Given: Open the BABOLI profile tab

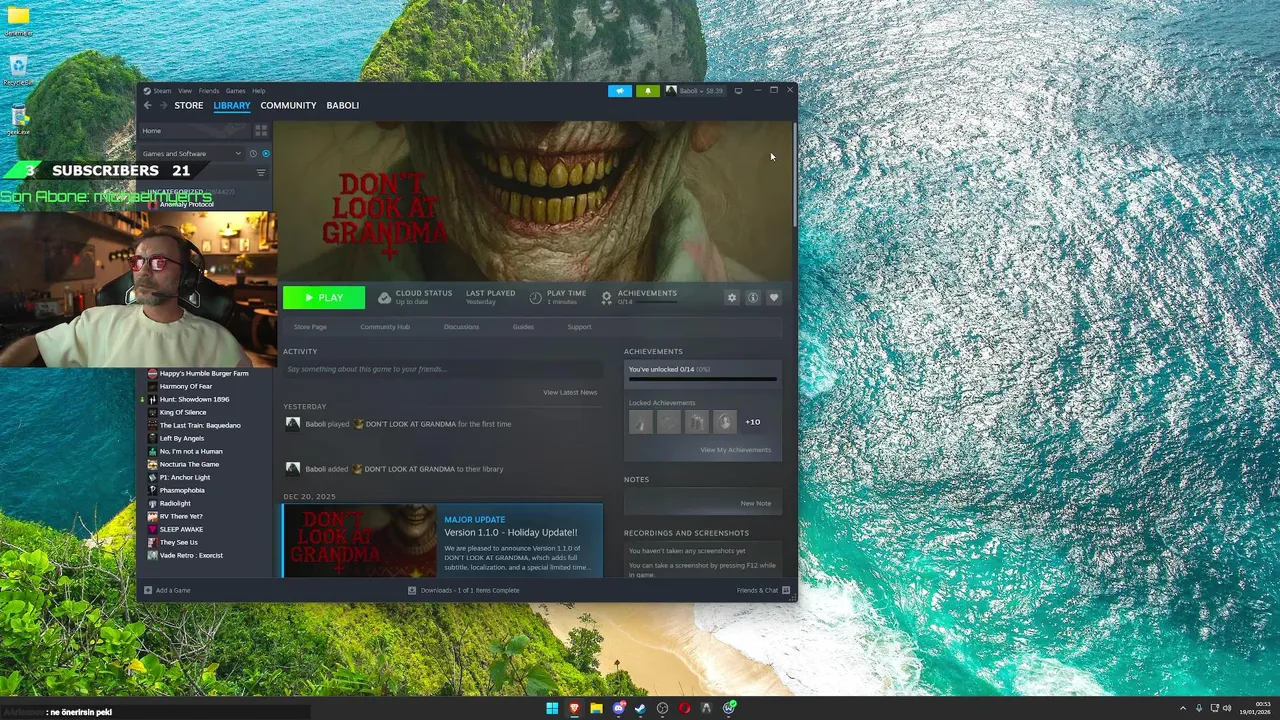Looking at the screenshot, I should pyautogui.click(x=342, y=105).
